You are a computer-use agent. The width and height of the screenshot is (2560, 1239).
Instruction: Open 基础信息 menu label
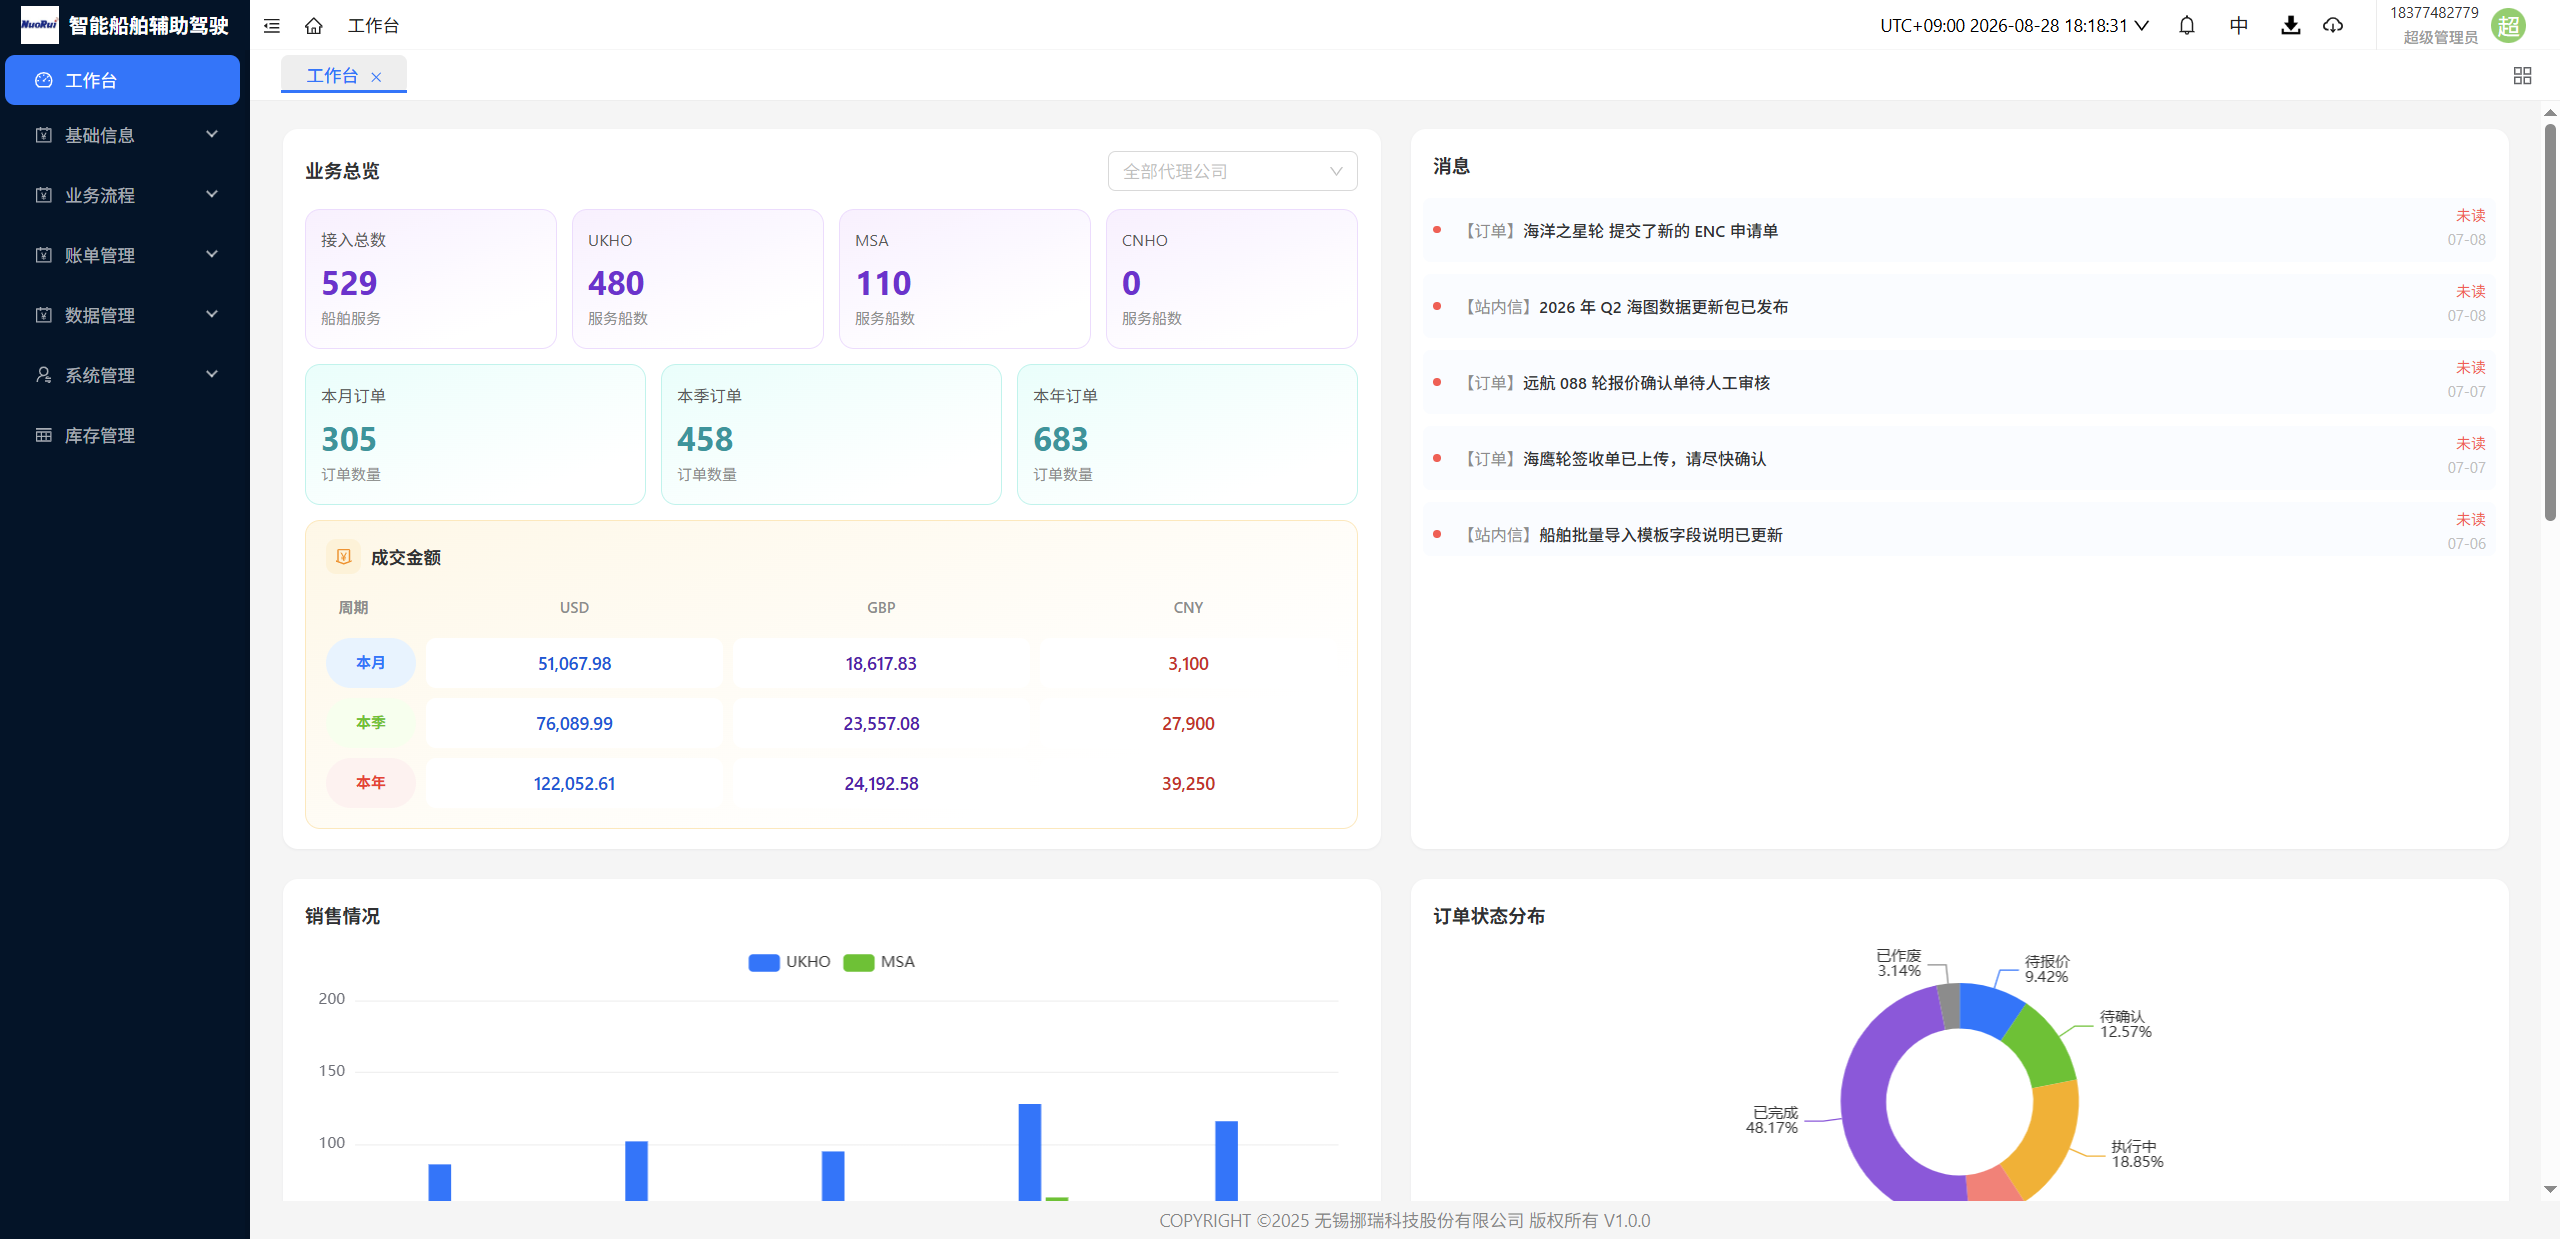pyautogui.click(x=100, y=135)
